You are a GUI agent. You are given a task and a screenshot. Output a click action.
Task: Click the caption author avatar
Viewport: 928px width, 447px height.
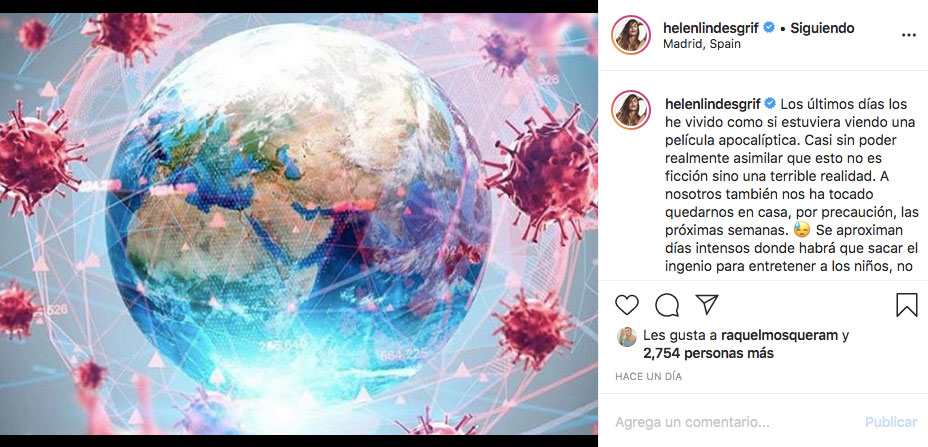click(631, 110)
